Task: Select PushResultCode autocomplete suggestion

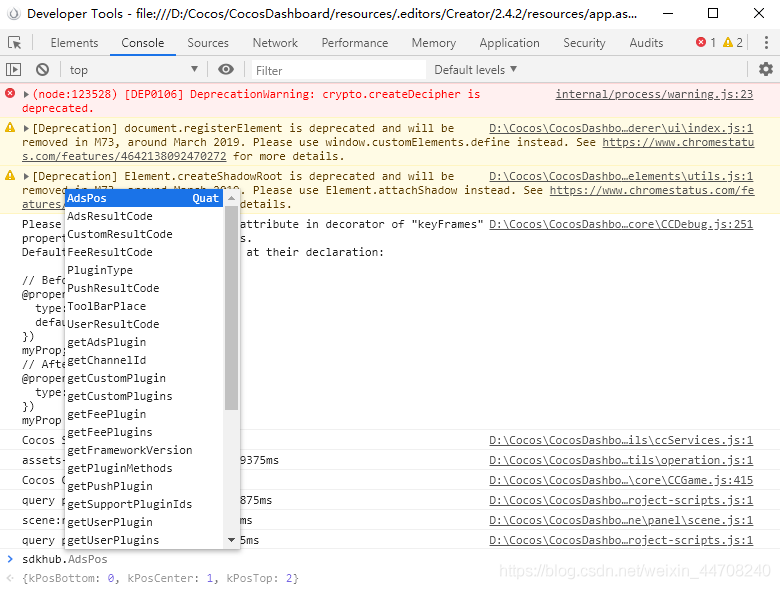Action: click(144, 288)
